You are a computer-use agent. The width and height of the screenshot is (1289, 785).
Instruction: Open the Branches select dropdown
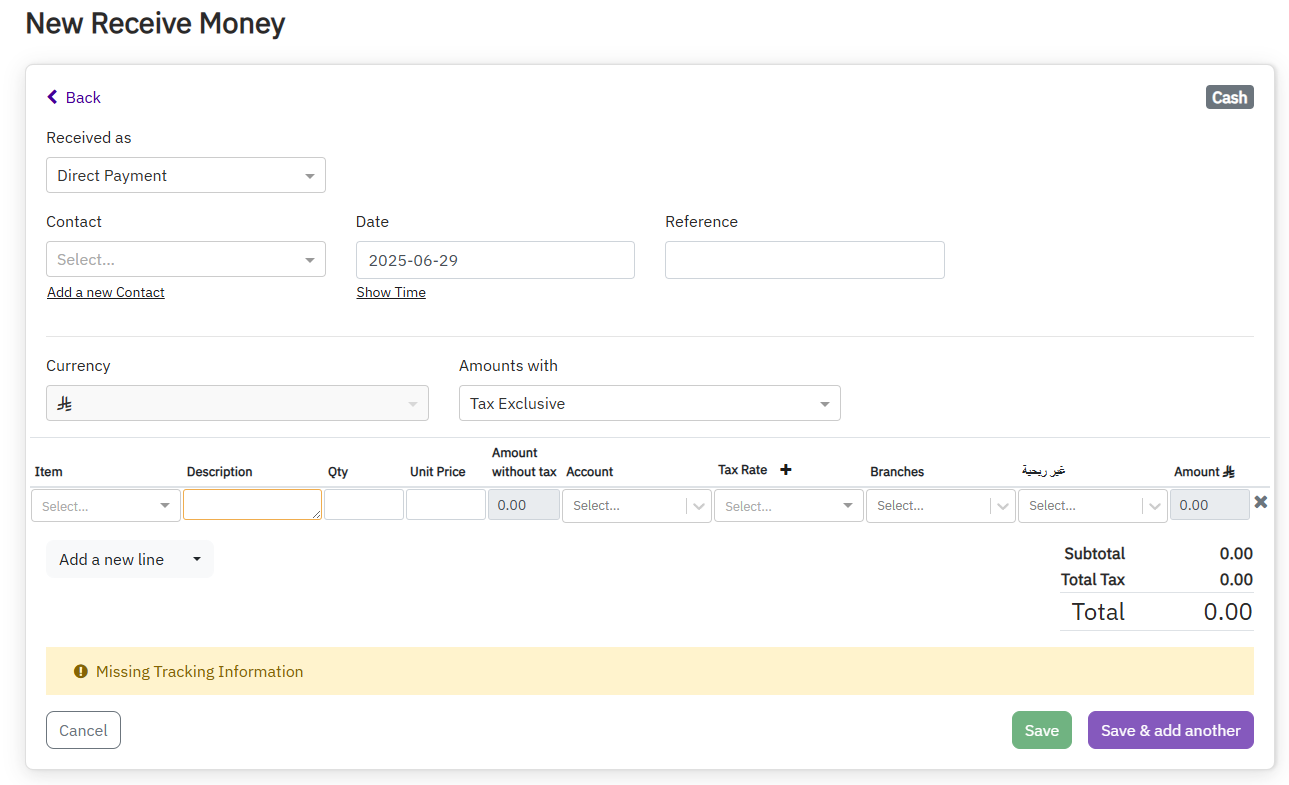940,506
